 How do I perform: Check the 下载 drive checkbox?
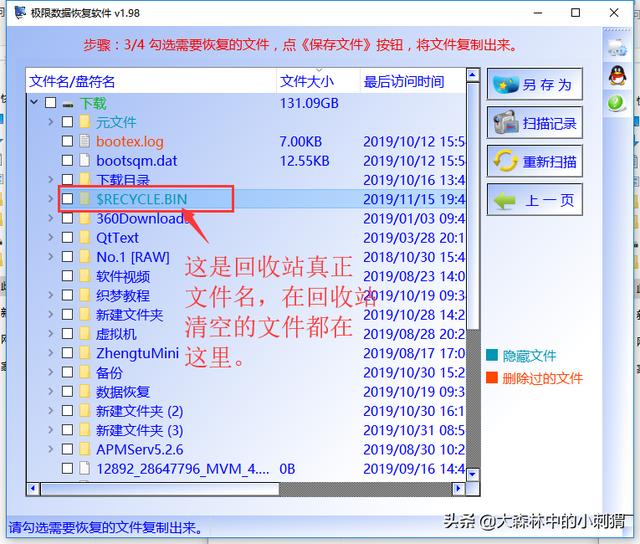coord(51,102)
